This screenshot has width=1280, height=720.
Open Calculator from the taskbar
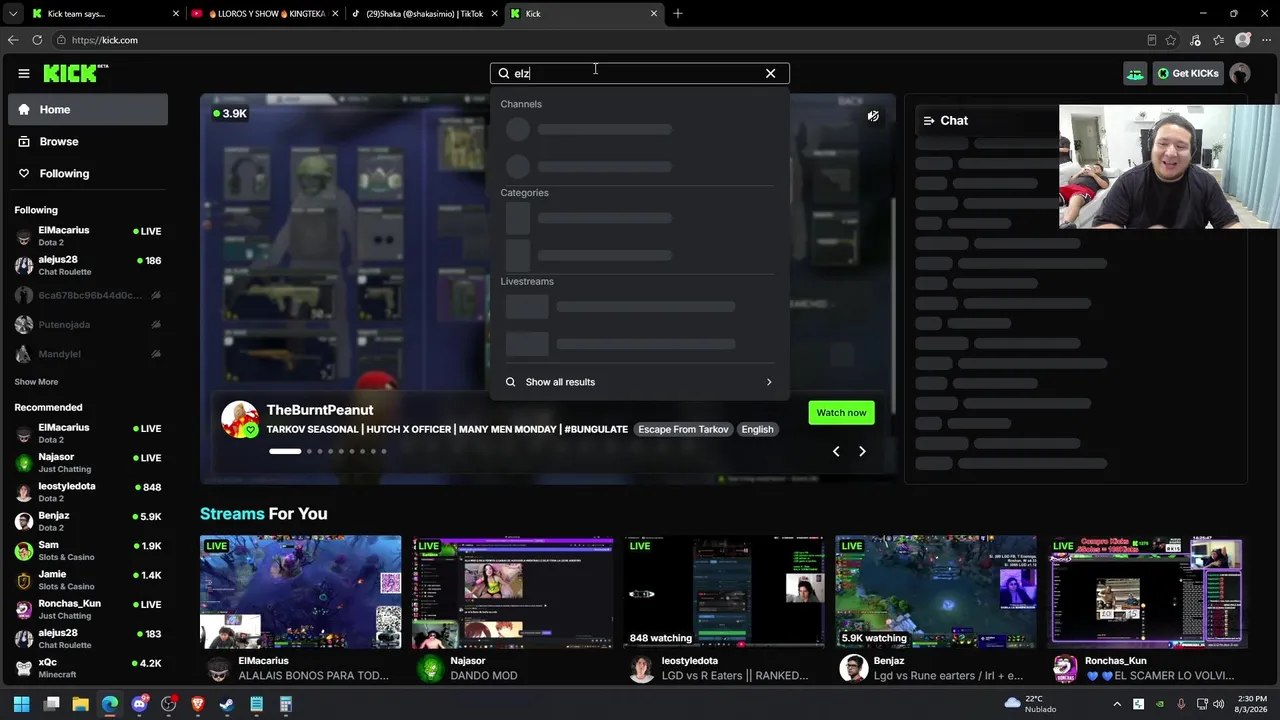pos(286,704)
